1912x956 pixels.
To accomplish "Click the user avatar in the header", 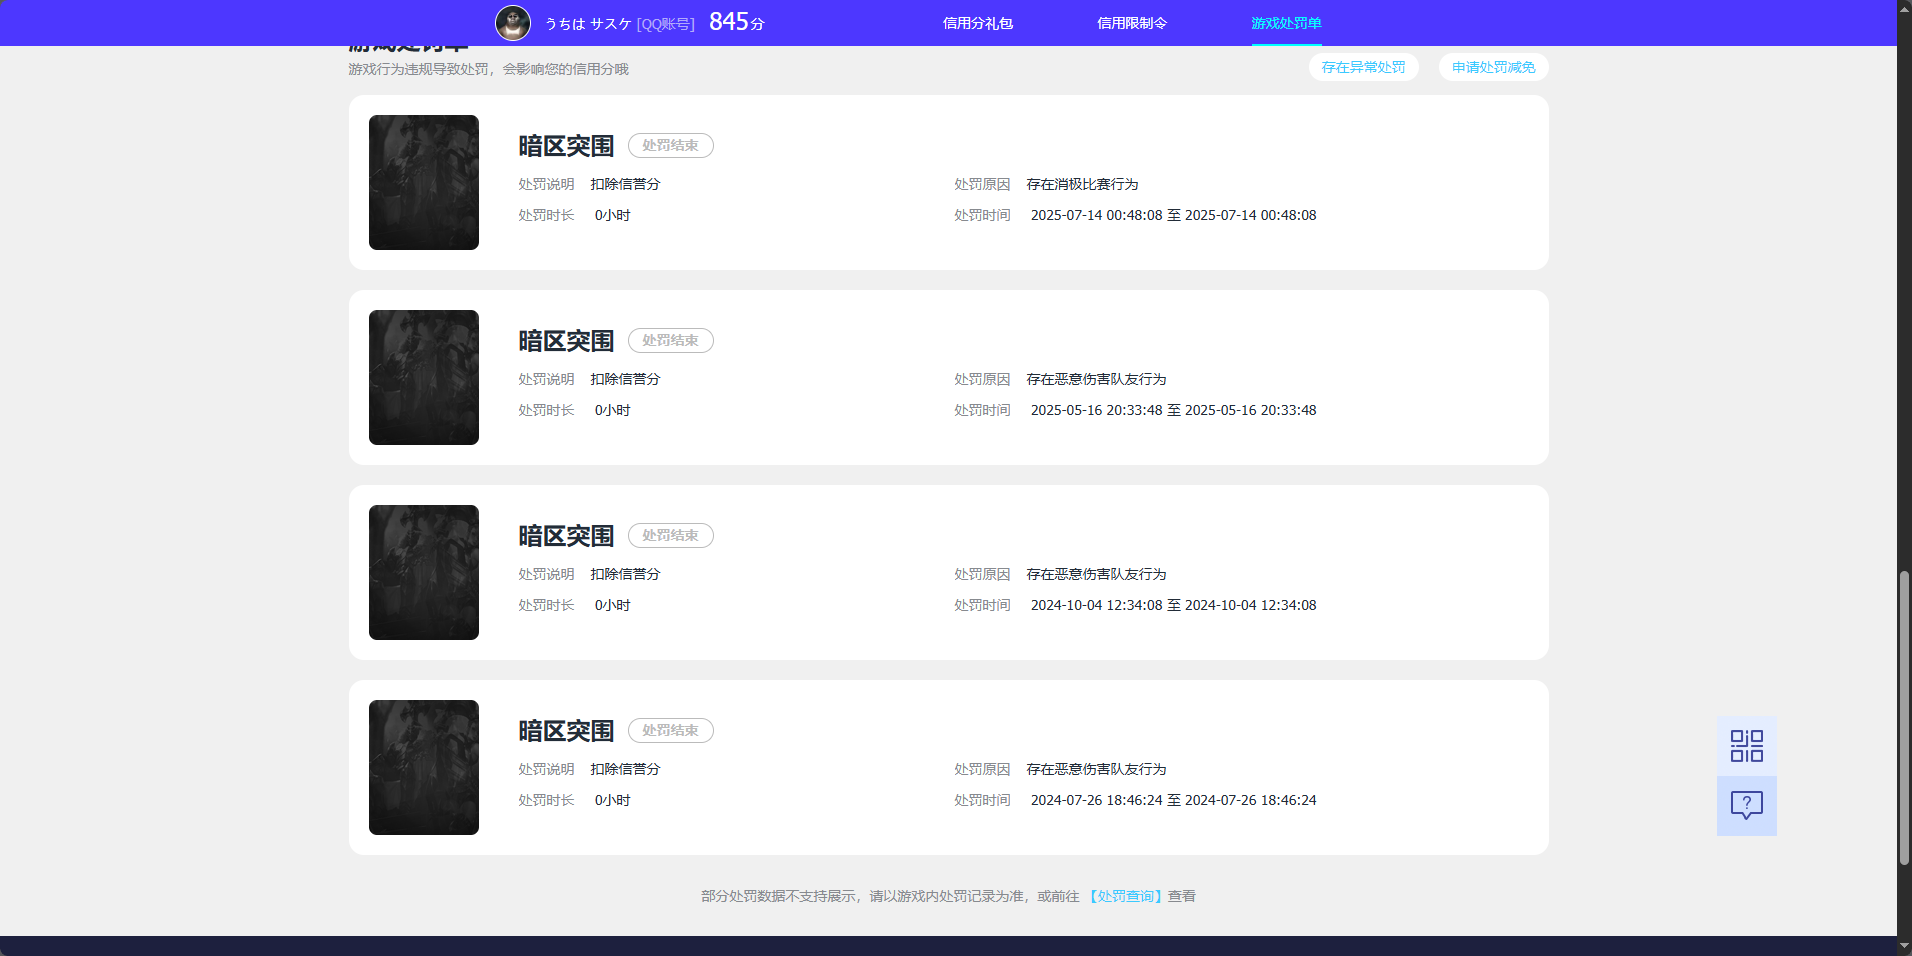I will coord(513,23).
